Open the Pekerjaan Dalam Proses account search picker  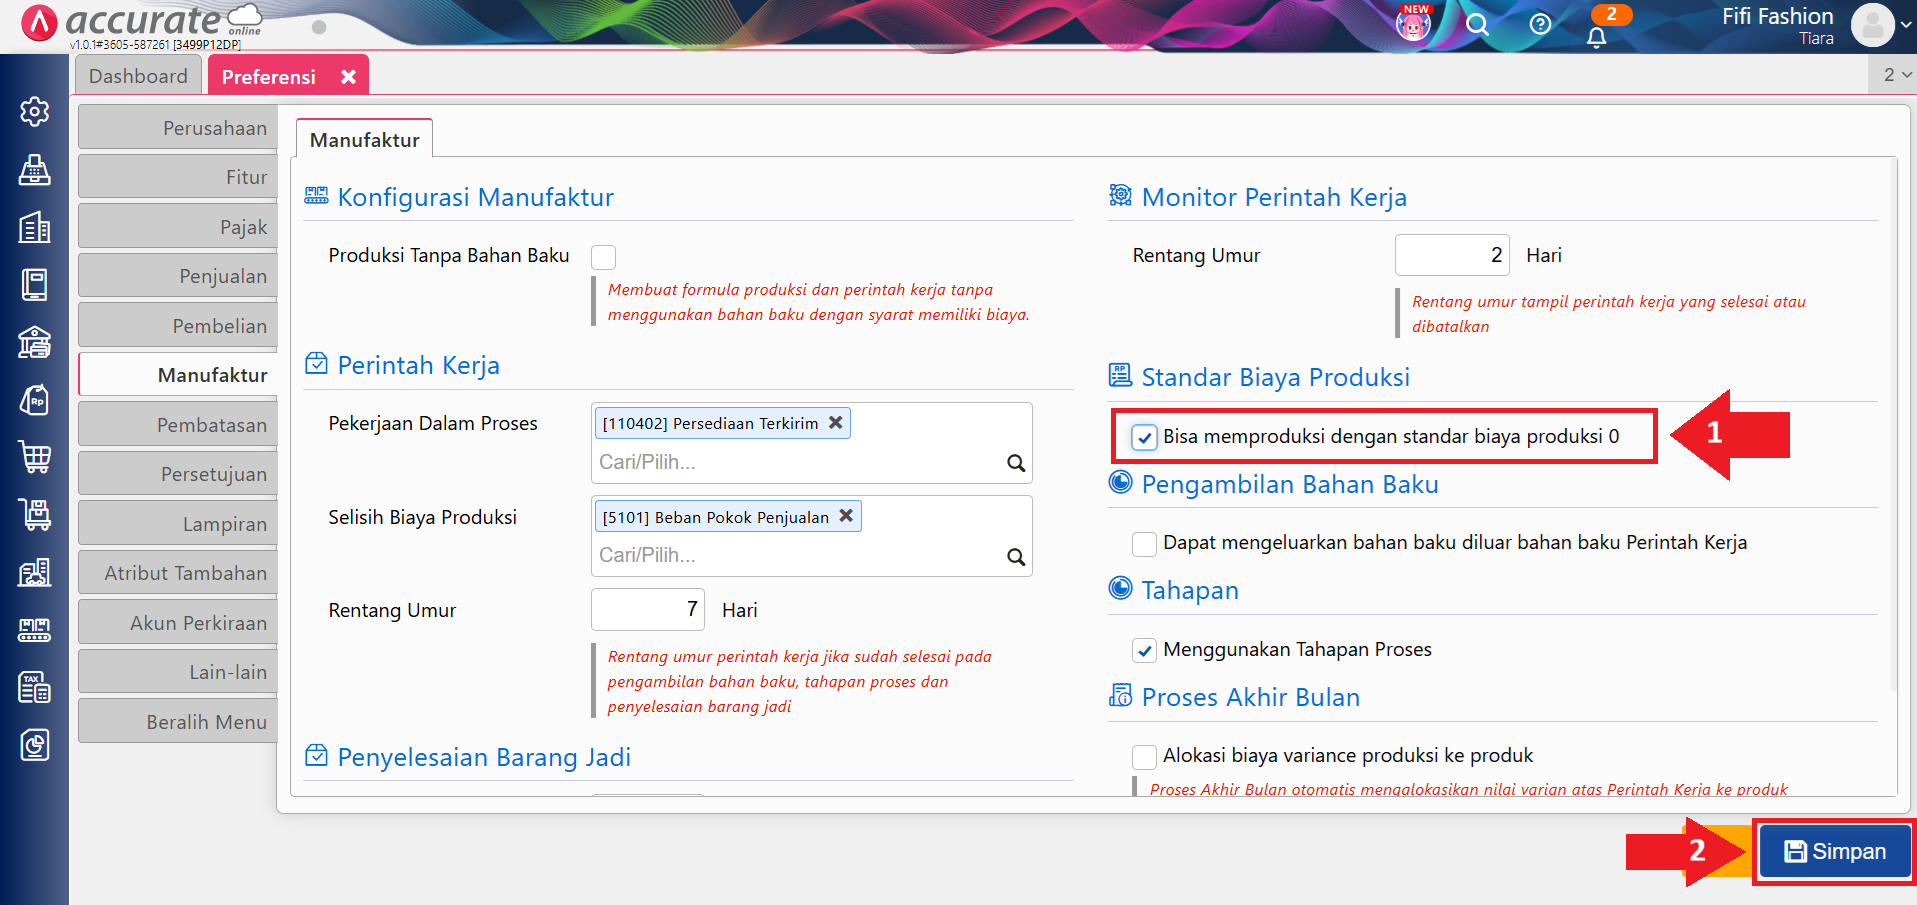(1015, 463)
